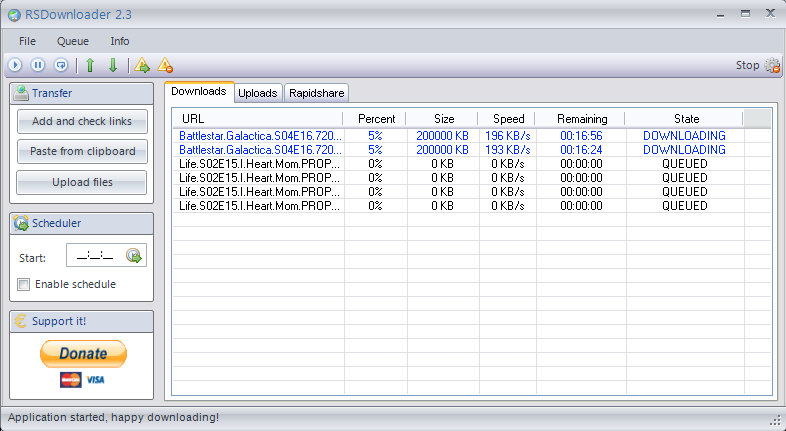Click Add and check links button

(82, 121)
